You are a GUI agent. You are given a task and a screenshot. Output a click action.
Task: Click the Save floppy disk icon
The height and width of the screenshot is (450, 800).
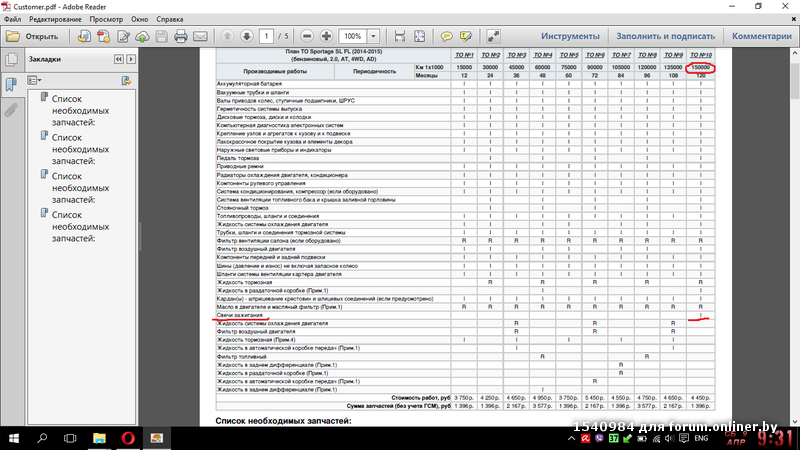pyautogui.click(x=162, y=36)
